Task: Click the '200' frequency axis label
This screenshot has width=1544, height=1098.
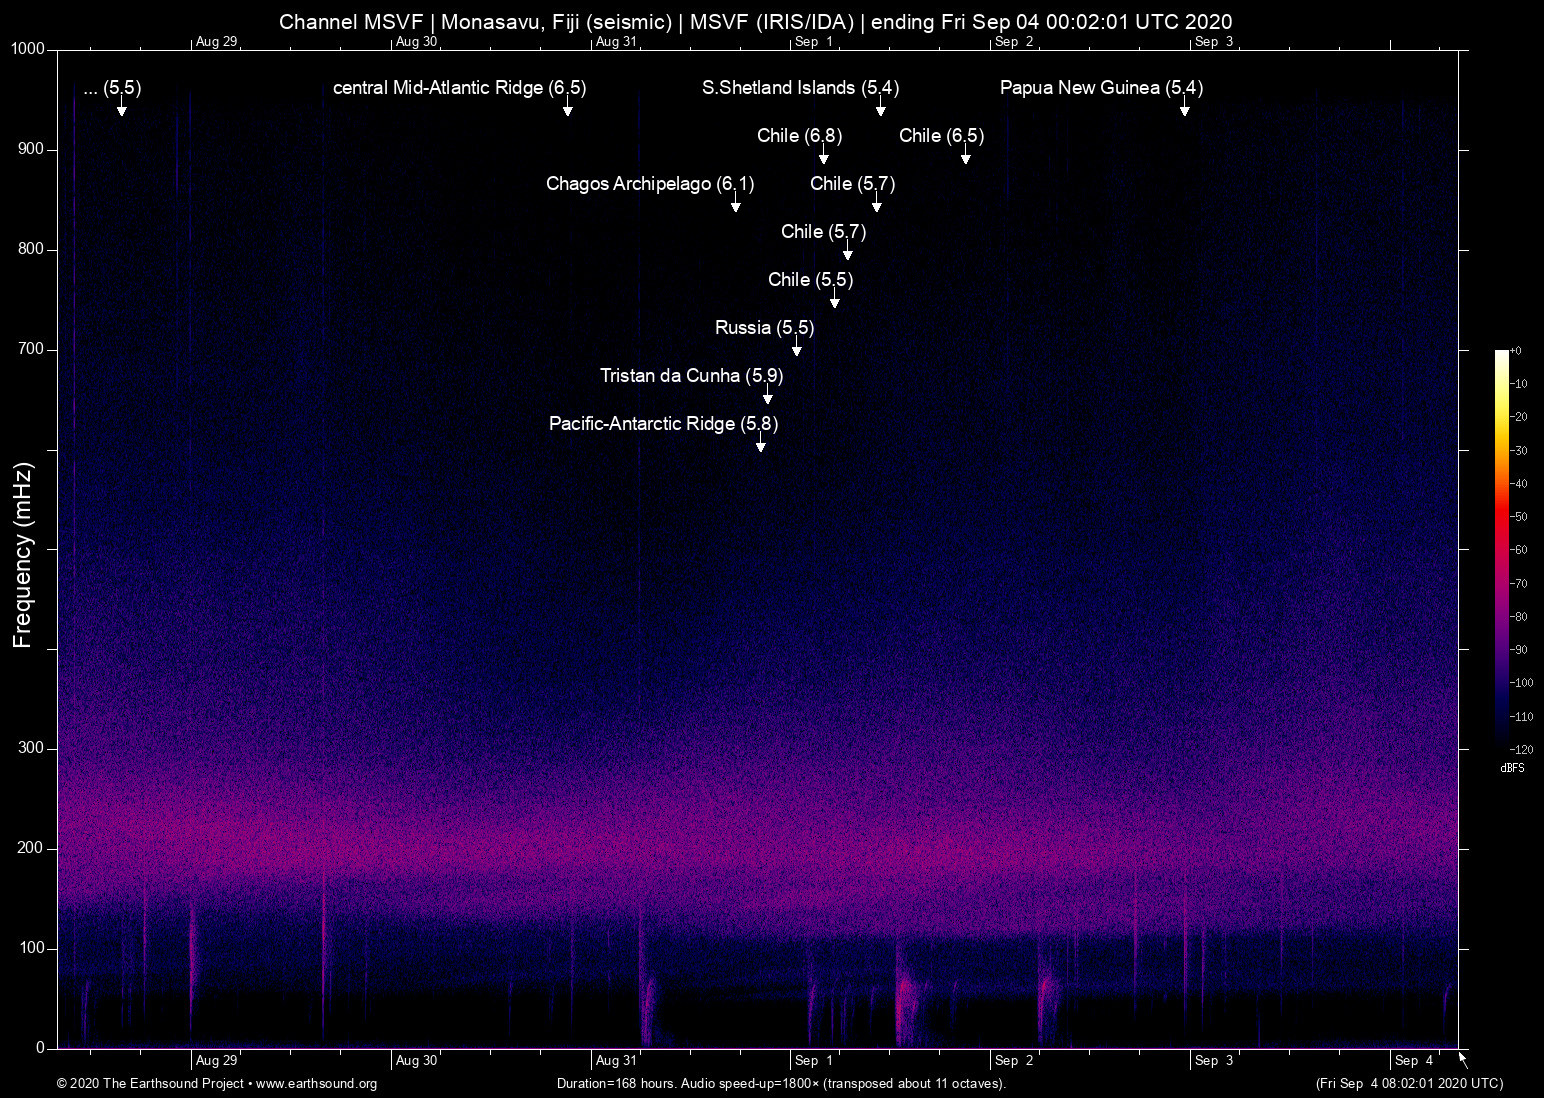Action: pos(32,848)
